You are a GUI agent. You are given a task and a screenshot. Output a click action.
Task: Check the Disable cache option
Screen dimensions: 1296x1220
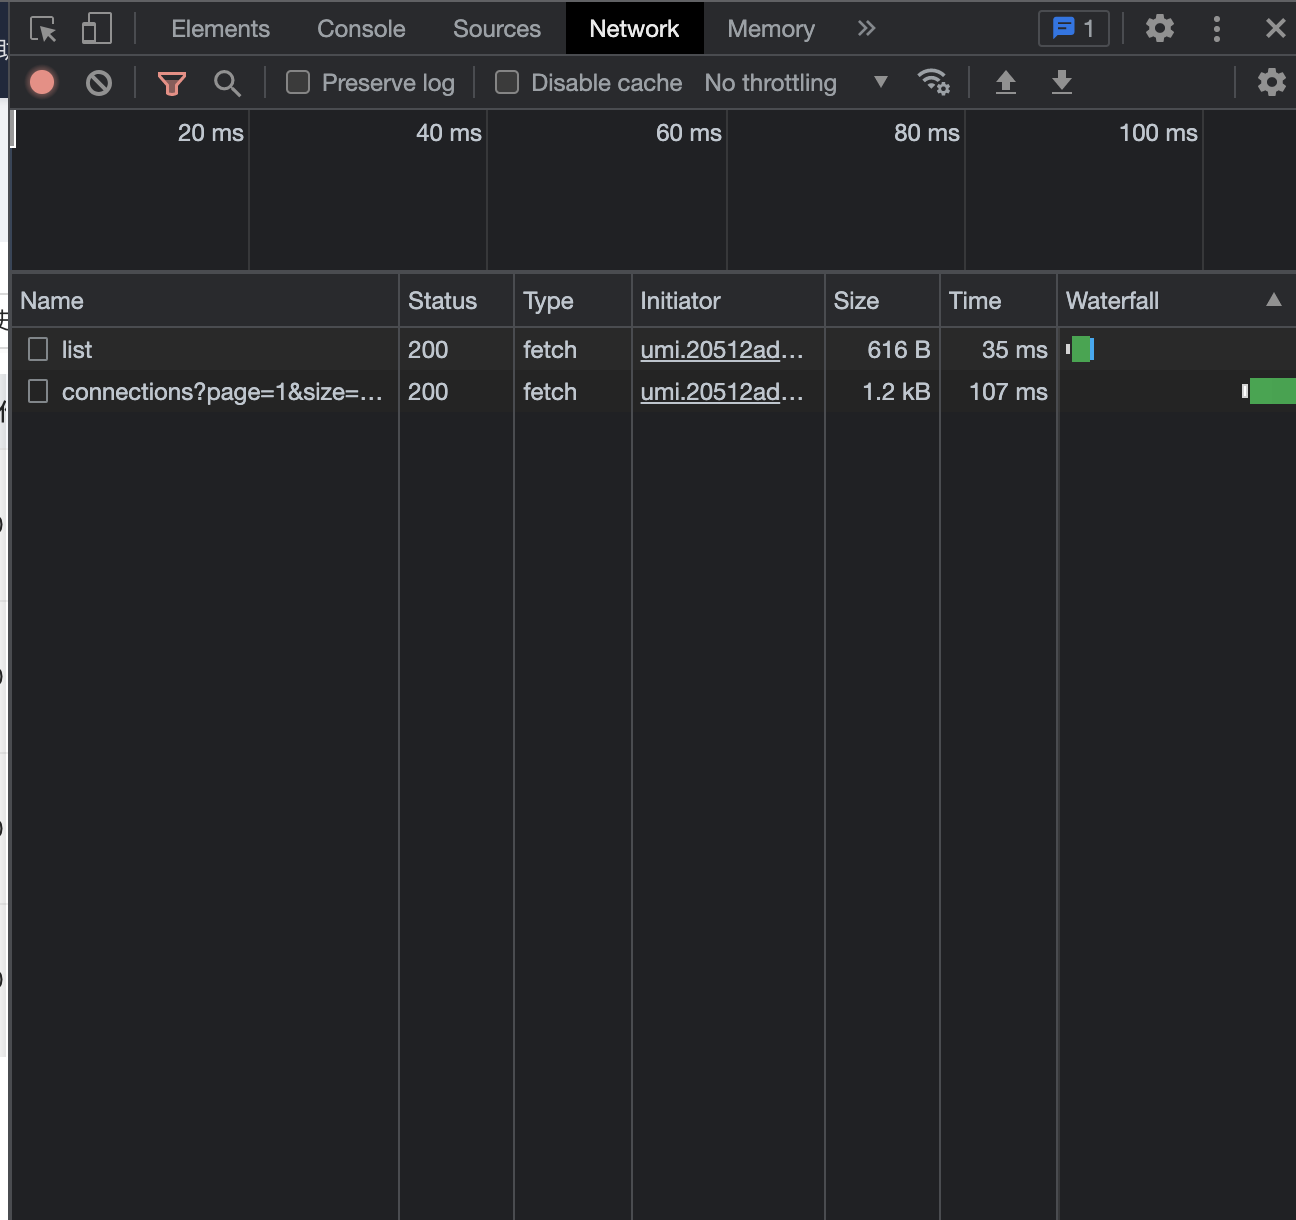click(507, 82)
